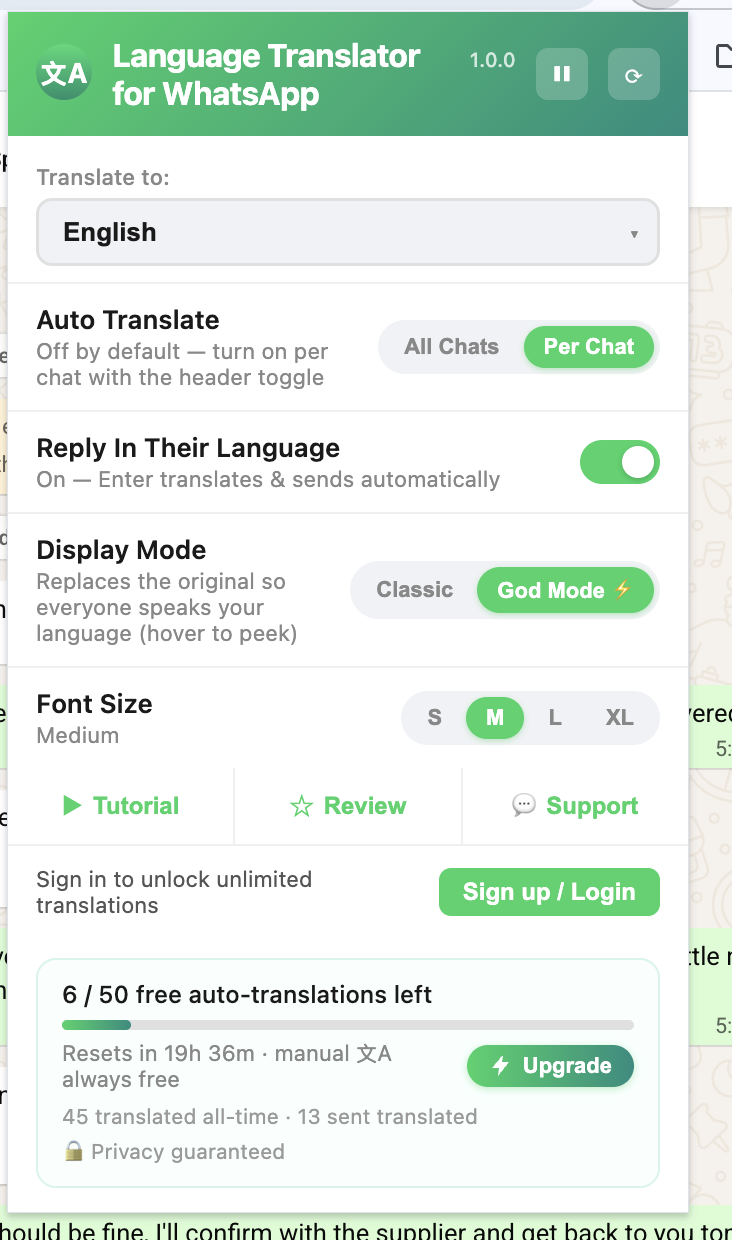Set font size to M

click(x=495, y=718)
